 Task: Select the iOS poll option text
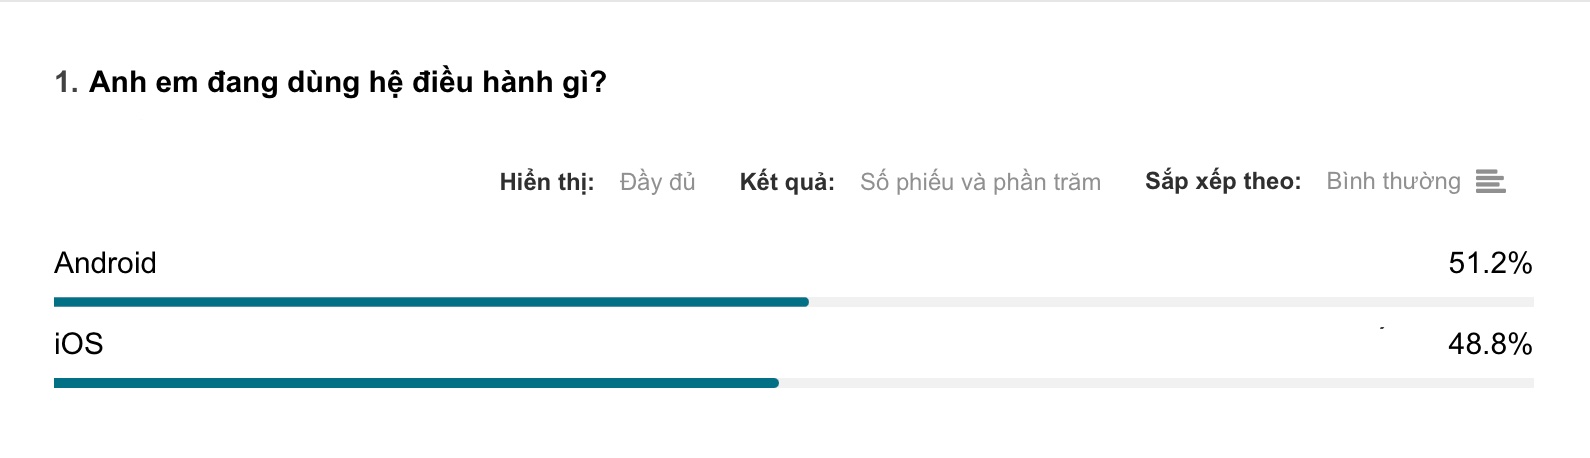coord(78,344)
